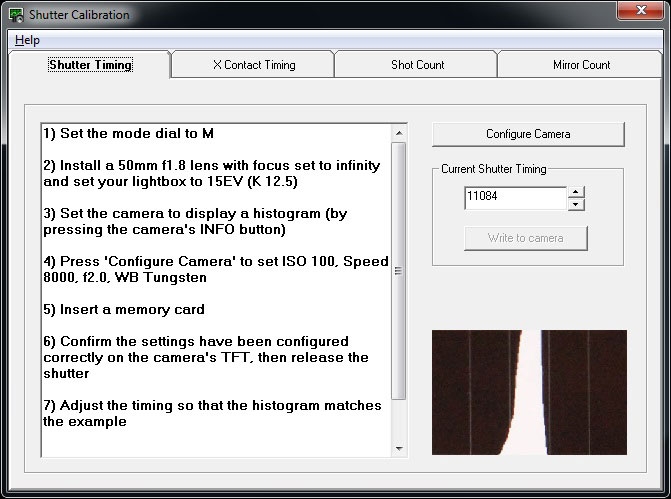Click the 'Current Shutter Timing' group label
The height and width of the screenshot is (499, 671).
point(493,169)
